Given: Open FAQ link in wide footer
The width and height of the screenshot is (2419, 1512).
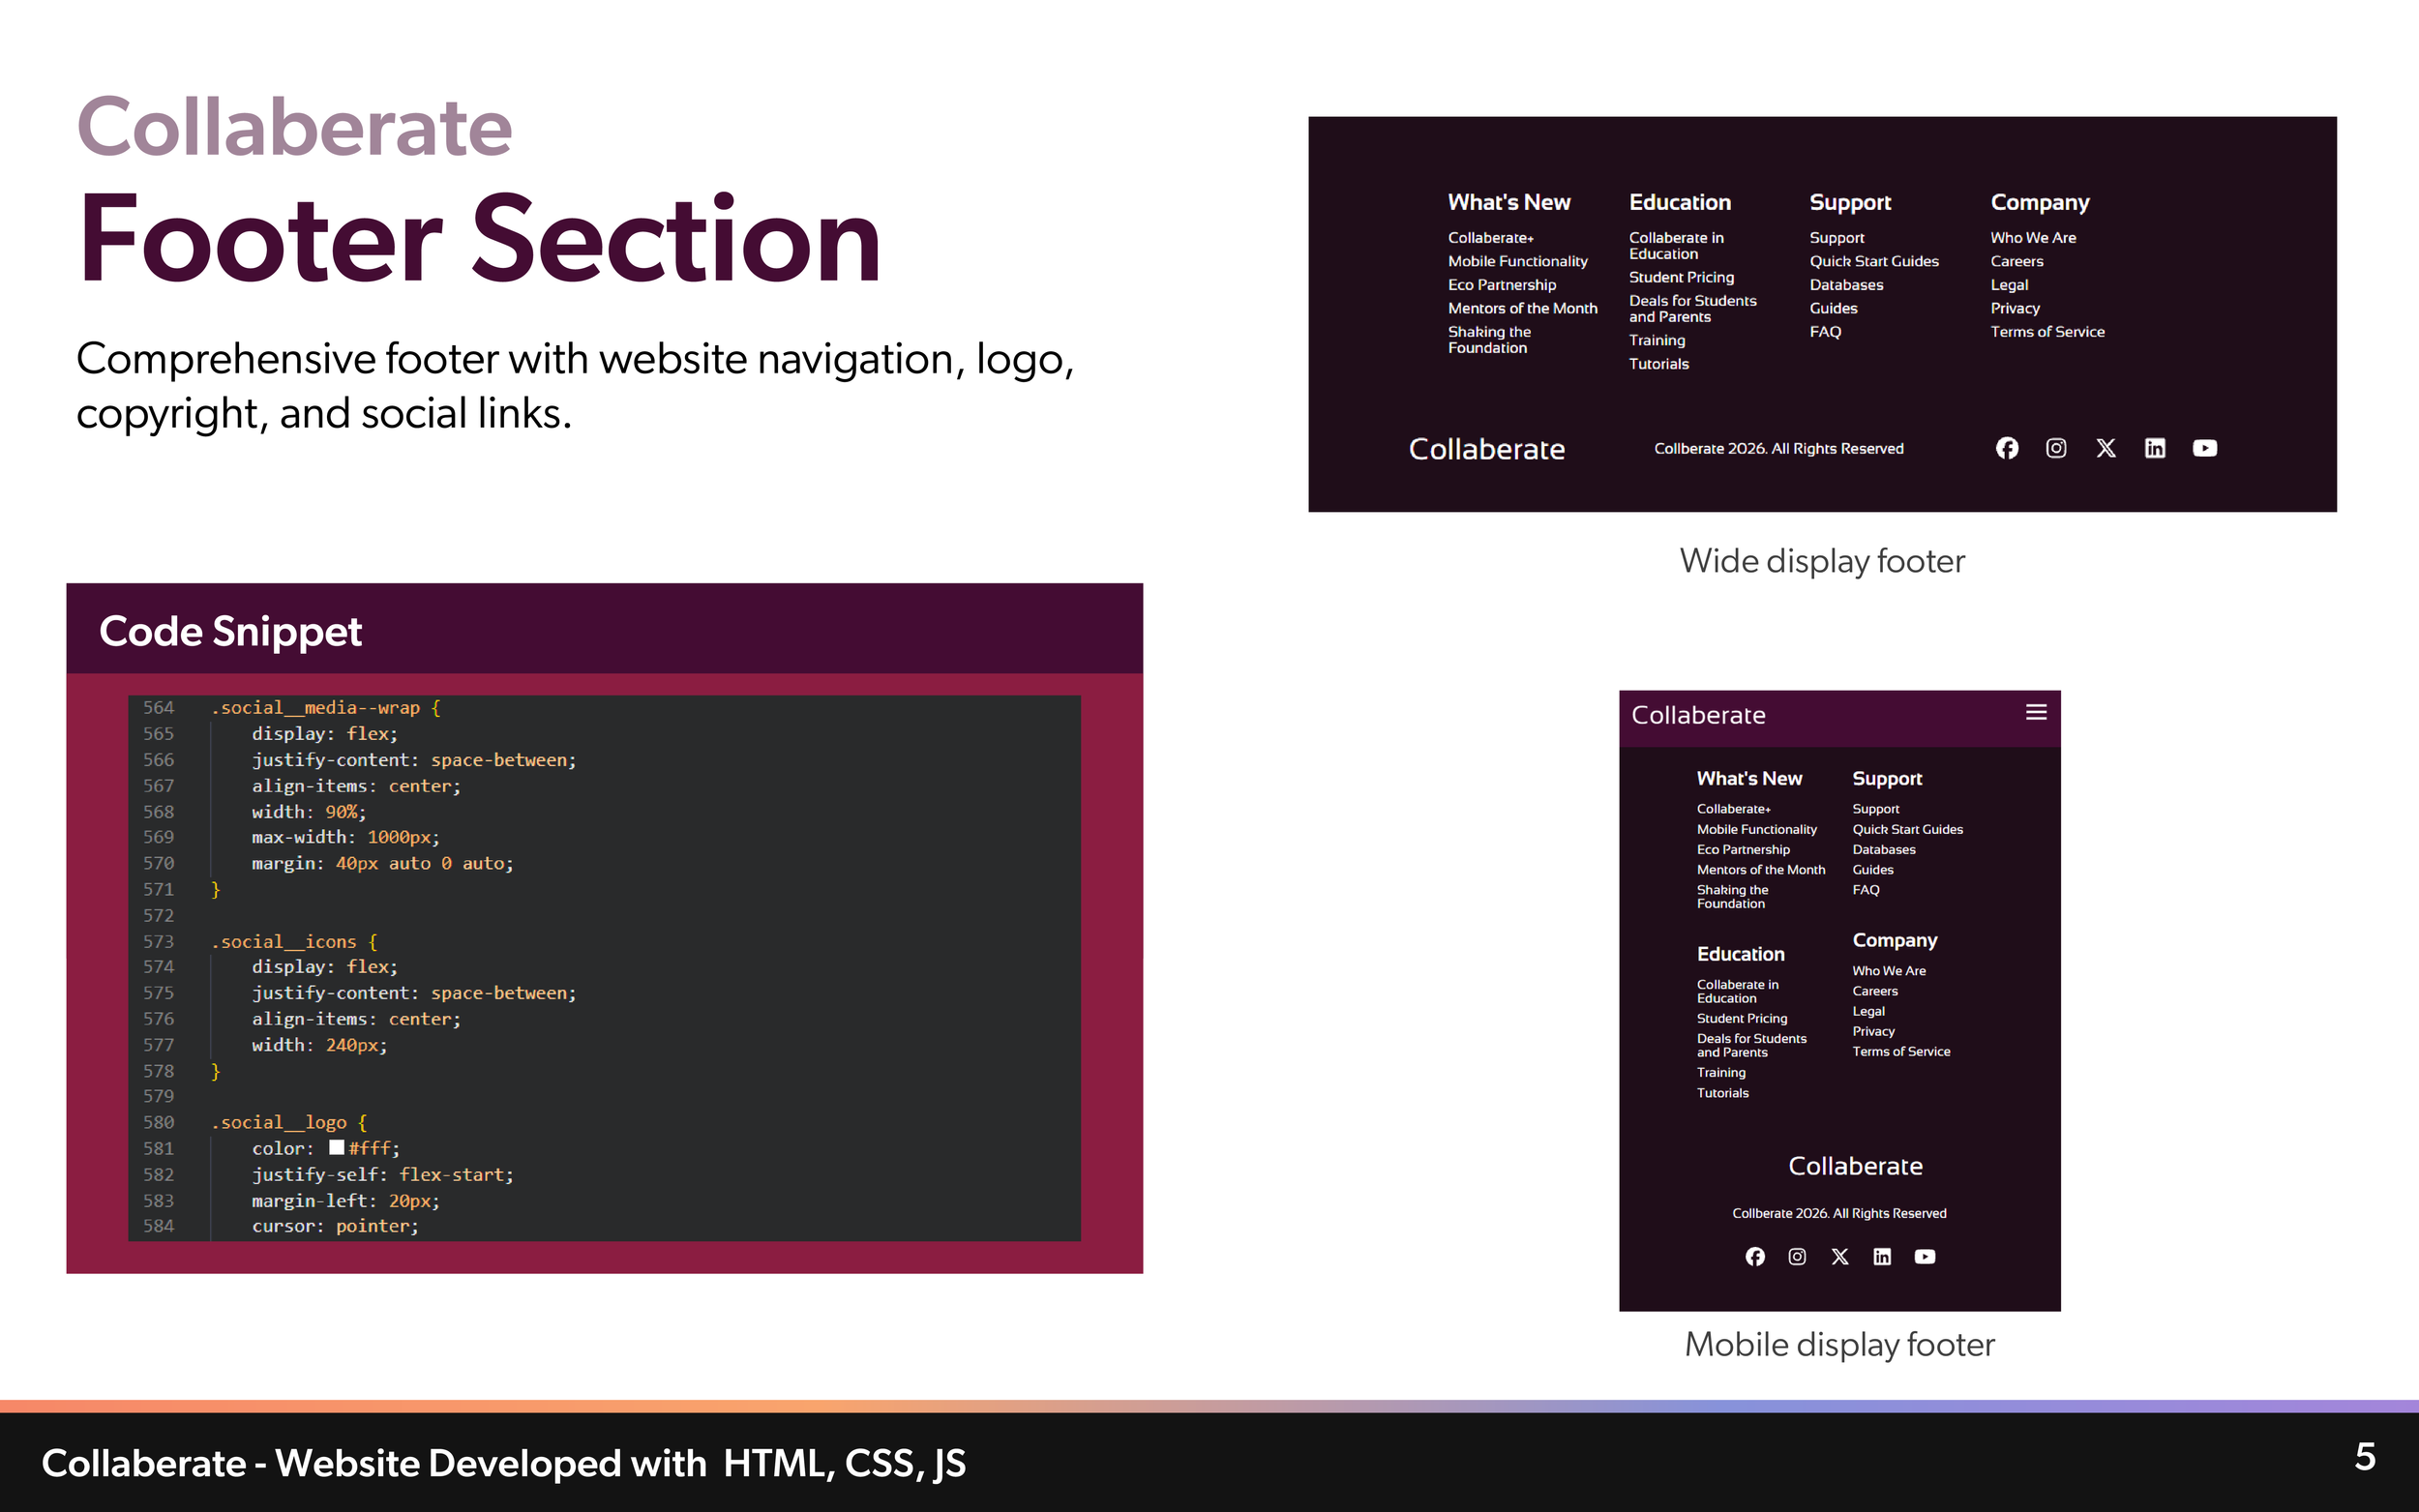Looking at the screenshot, I should (1825, 332).
